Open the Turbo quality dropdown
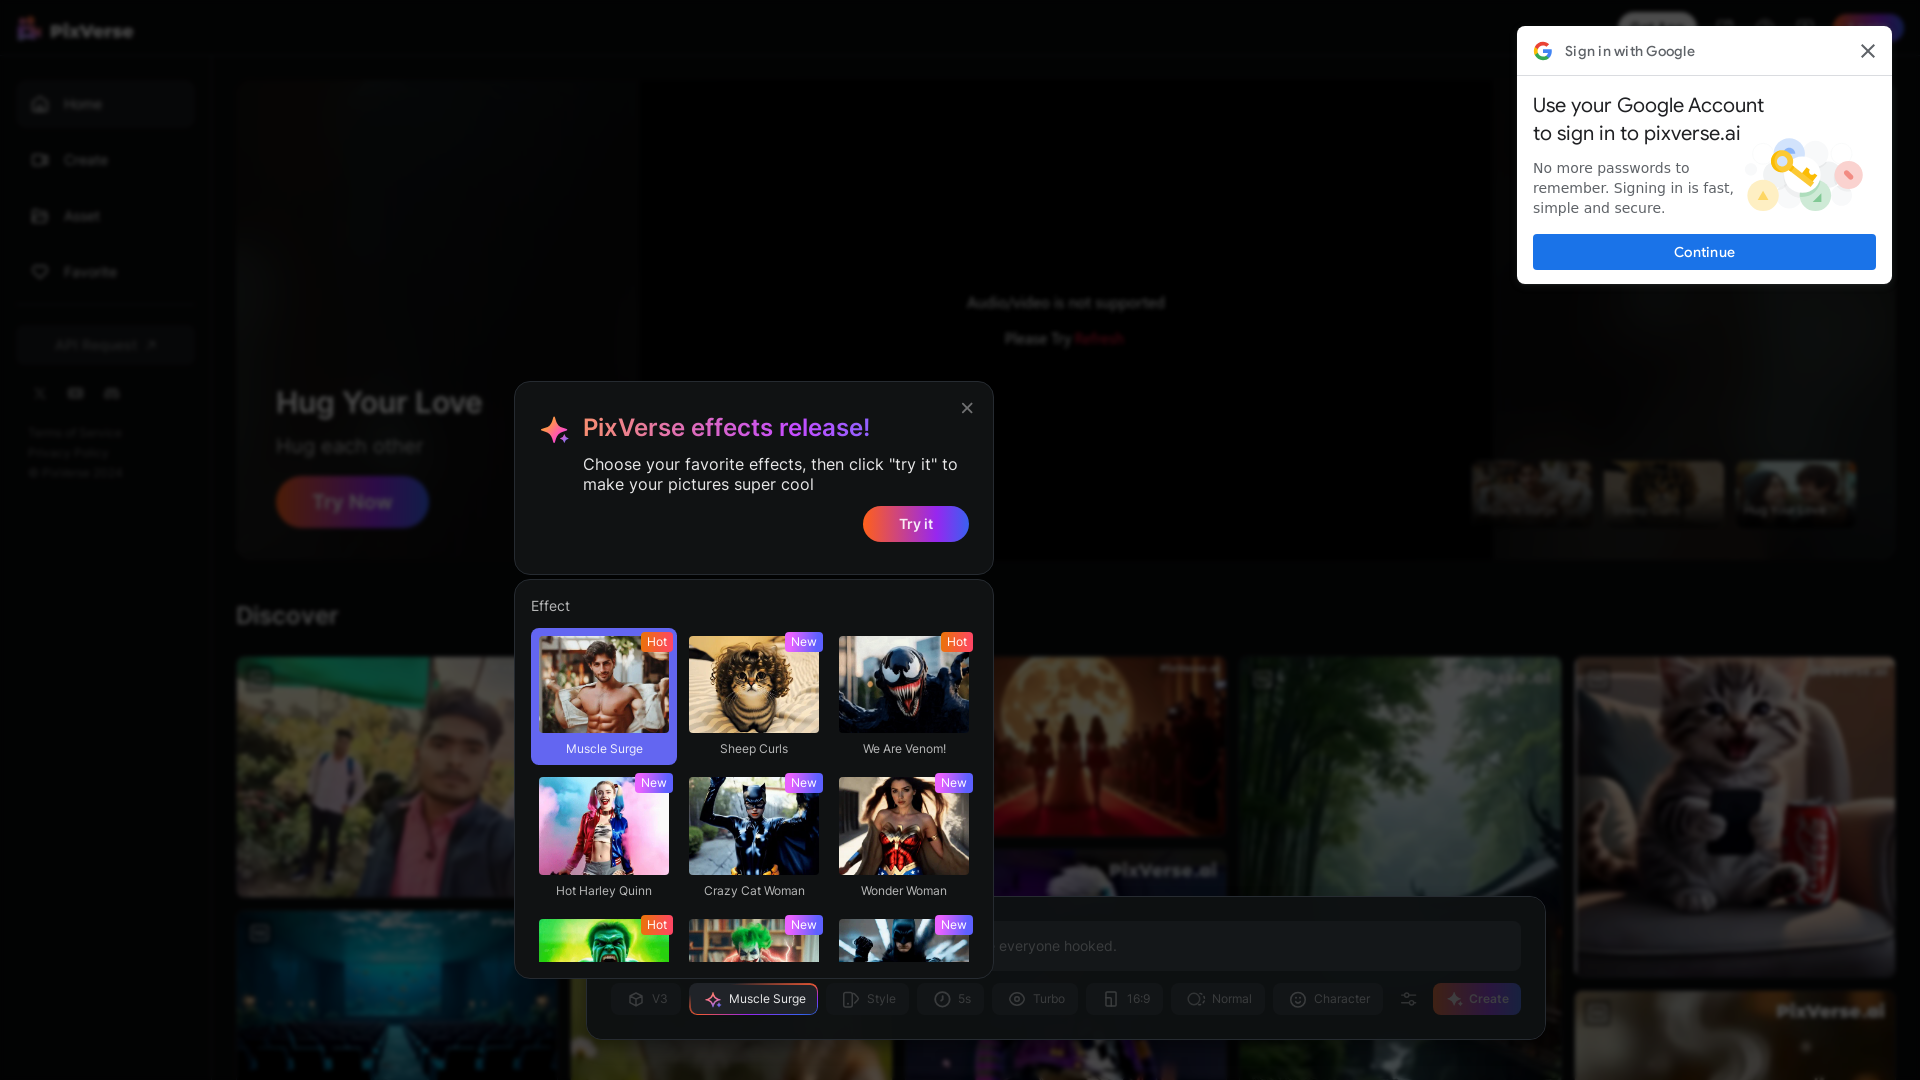The image size is (1920, 1080). point(1035,999)
